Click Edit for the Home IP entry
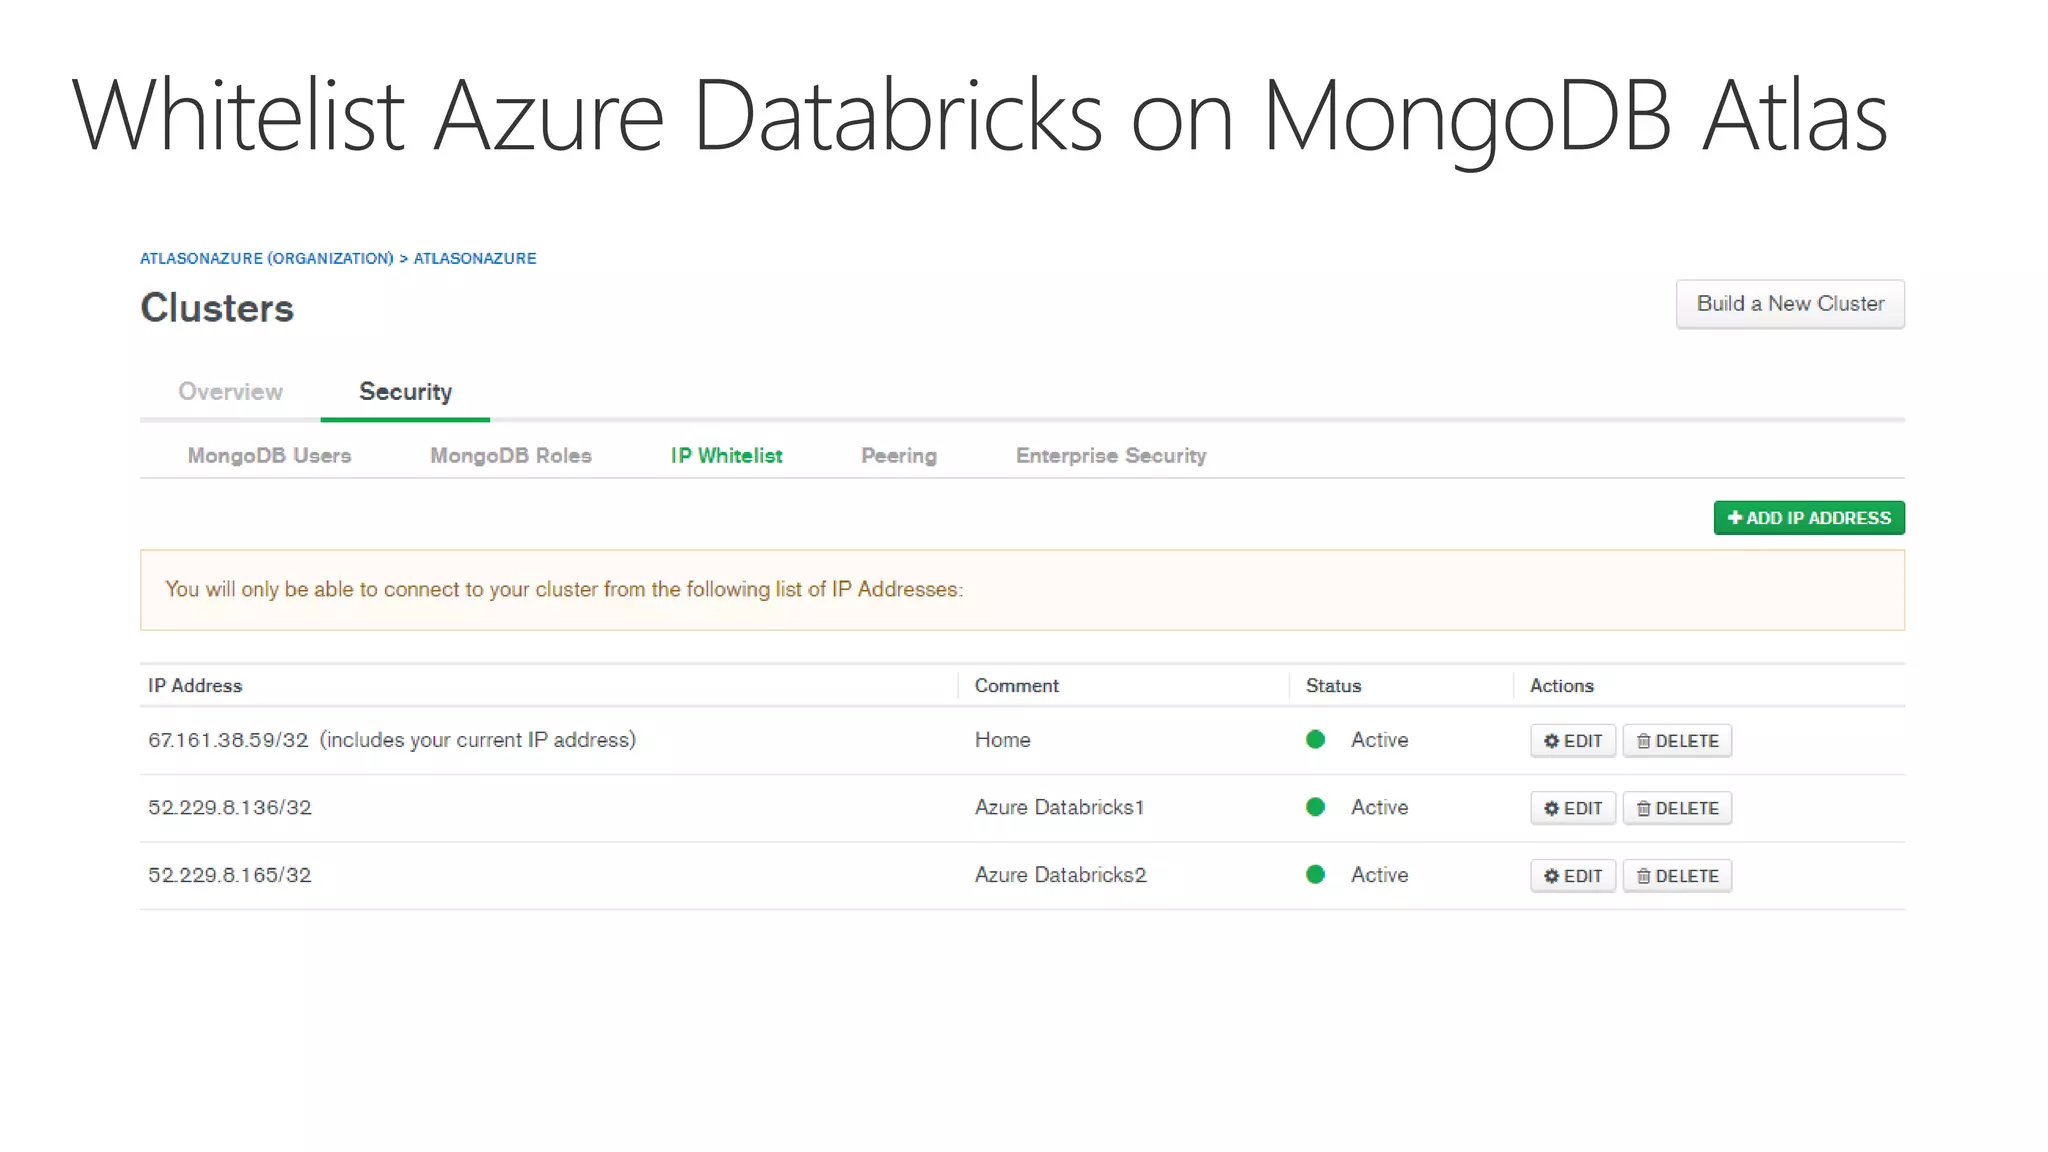Screen dimensions: 2048x1152 pyautogui.click(x=1572, y=741)
